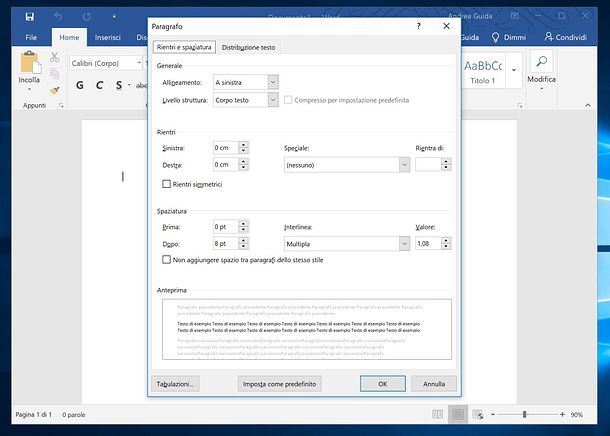Click the abc strikethrough icon

pos(141,85)
